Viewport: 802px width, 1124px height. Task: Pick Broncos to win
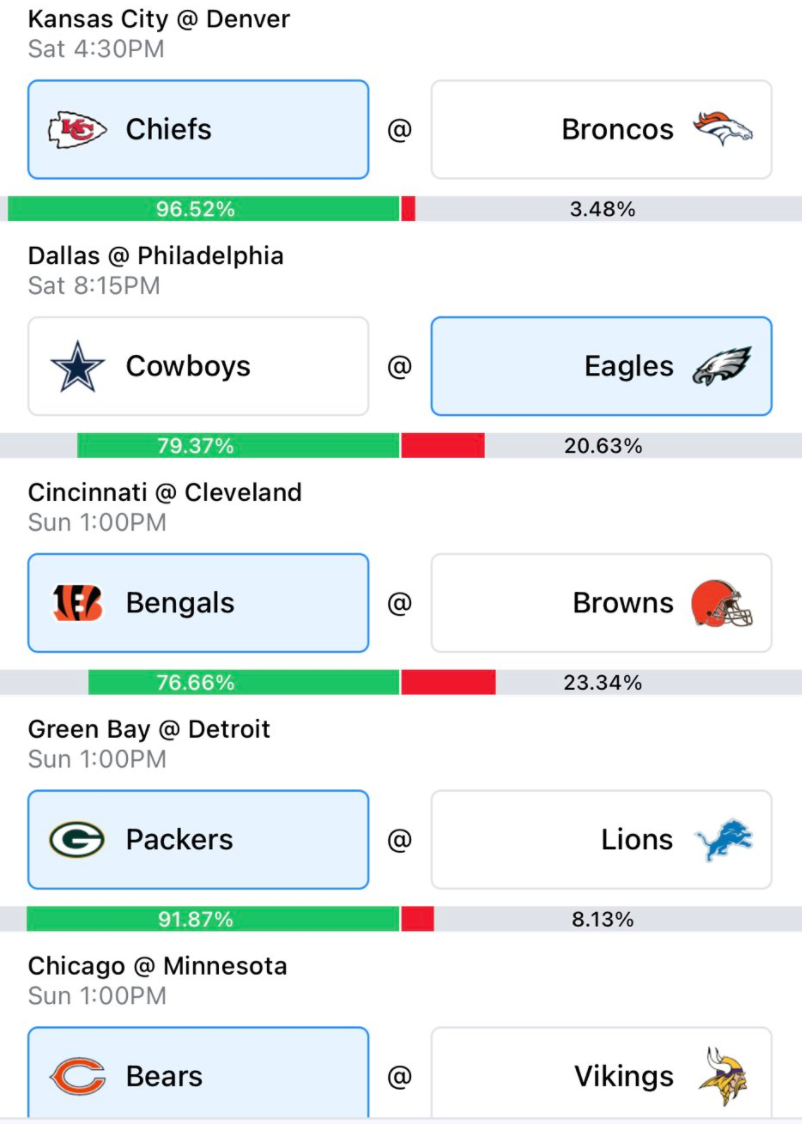point(601,130)
